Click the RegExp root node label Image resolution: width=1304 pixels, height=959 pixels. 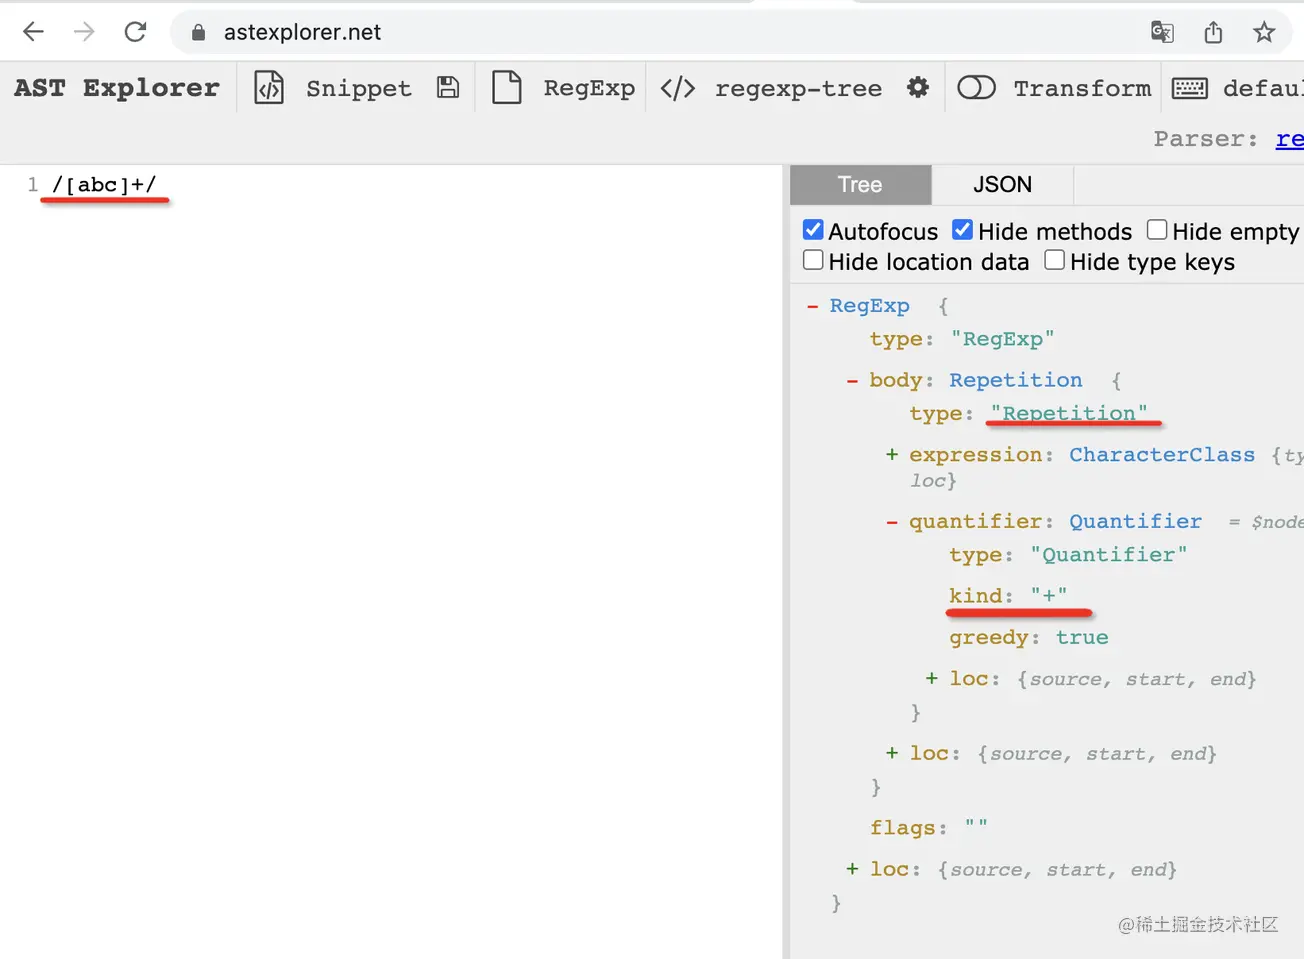(869, 306)
